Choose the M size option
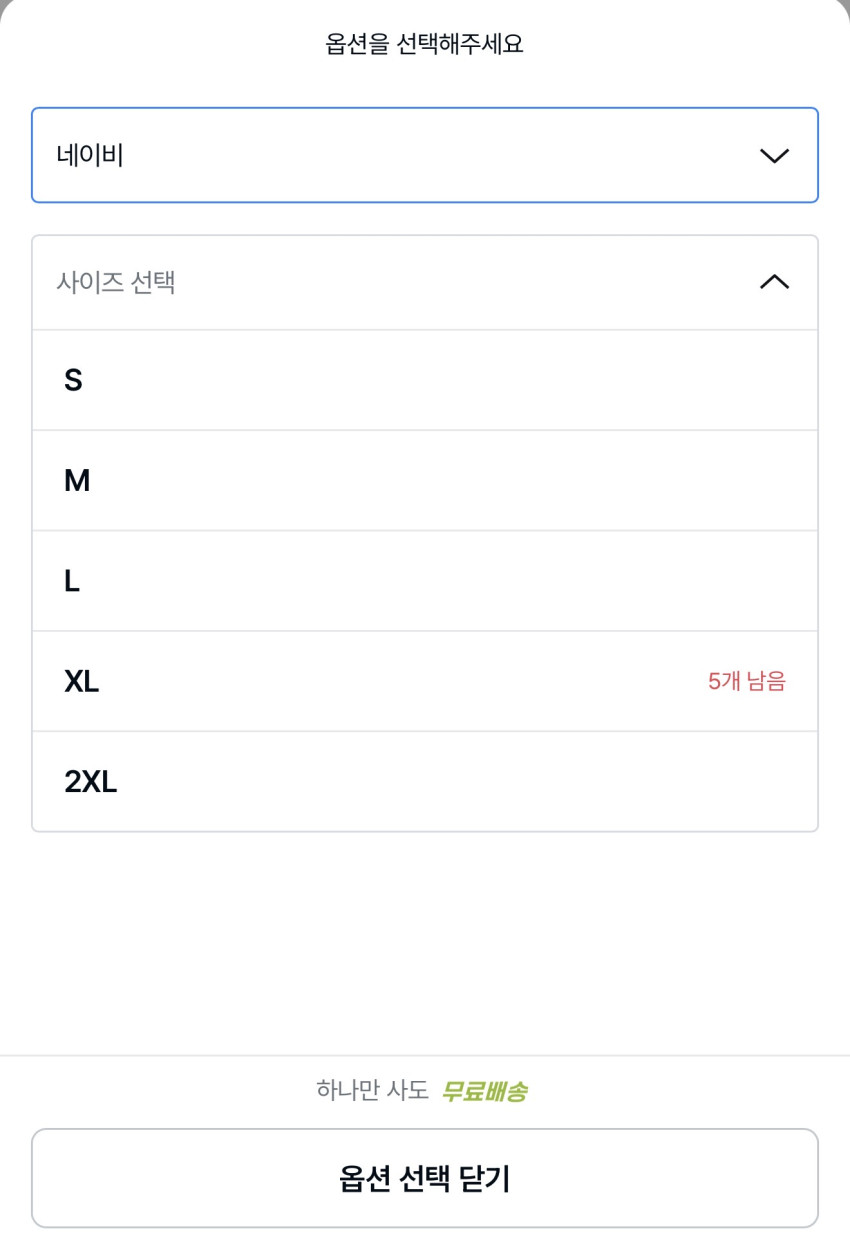Image resolution: width=850 pixels, height=1256 pixels. 424,481
